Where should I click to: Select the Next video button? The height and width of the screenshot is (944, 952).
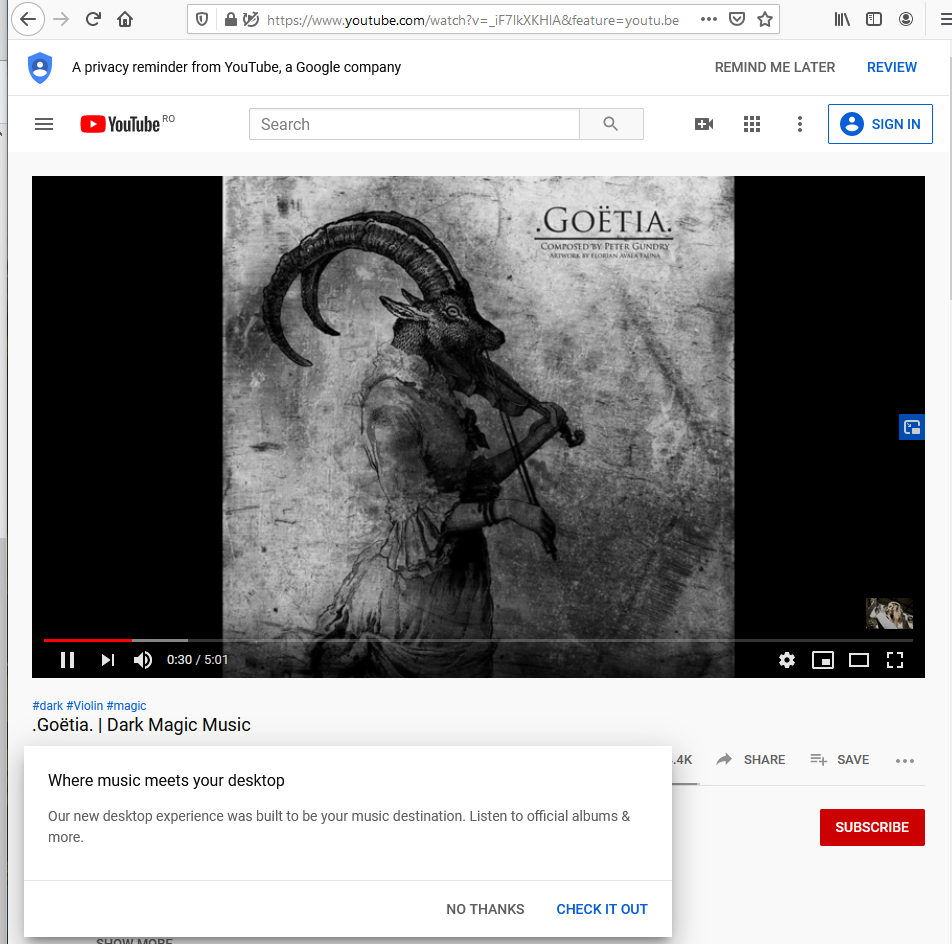pyautogui.click(x=107, y=659)
